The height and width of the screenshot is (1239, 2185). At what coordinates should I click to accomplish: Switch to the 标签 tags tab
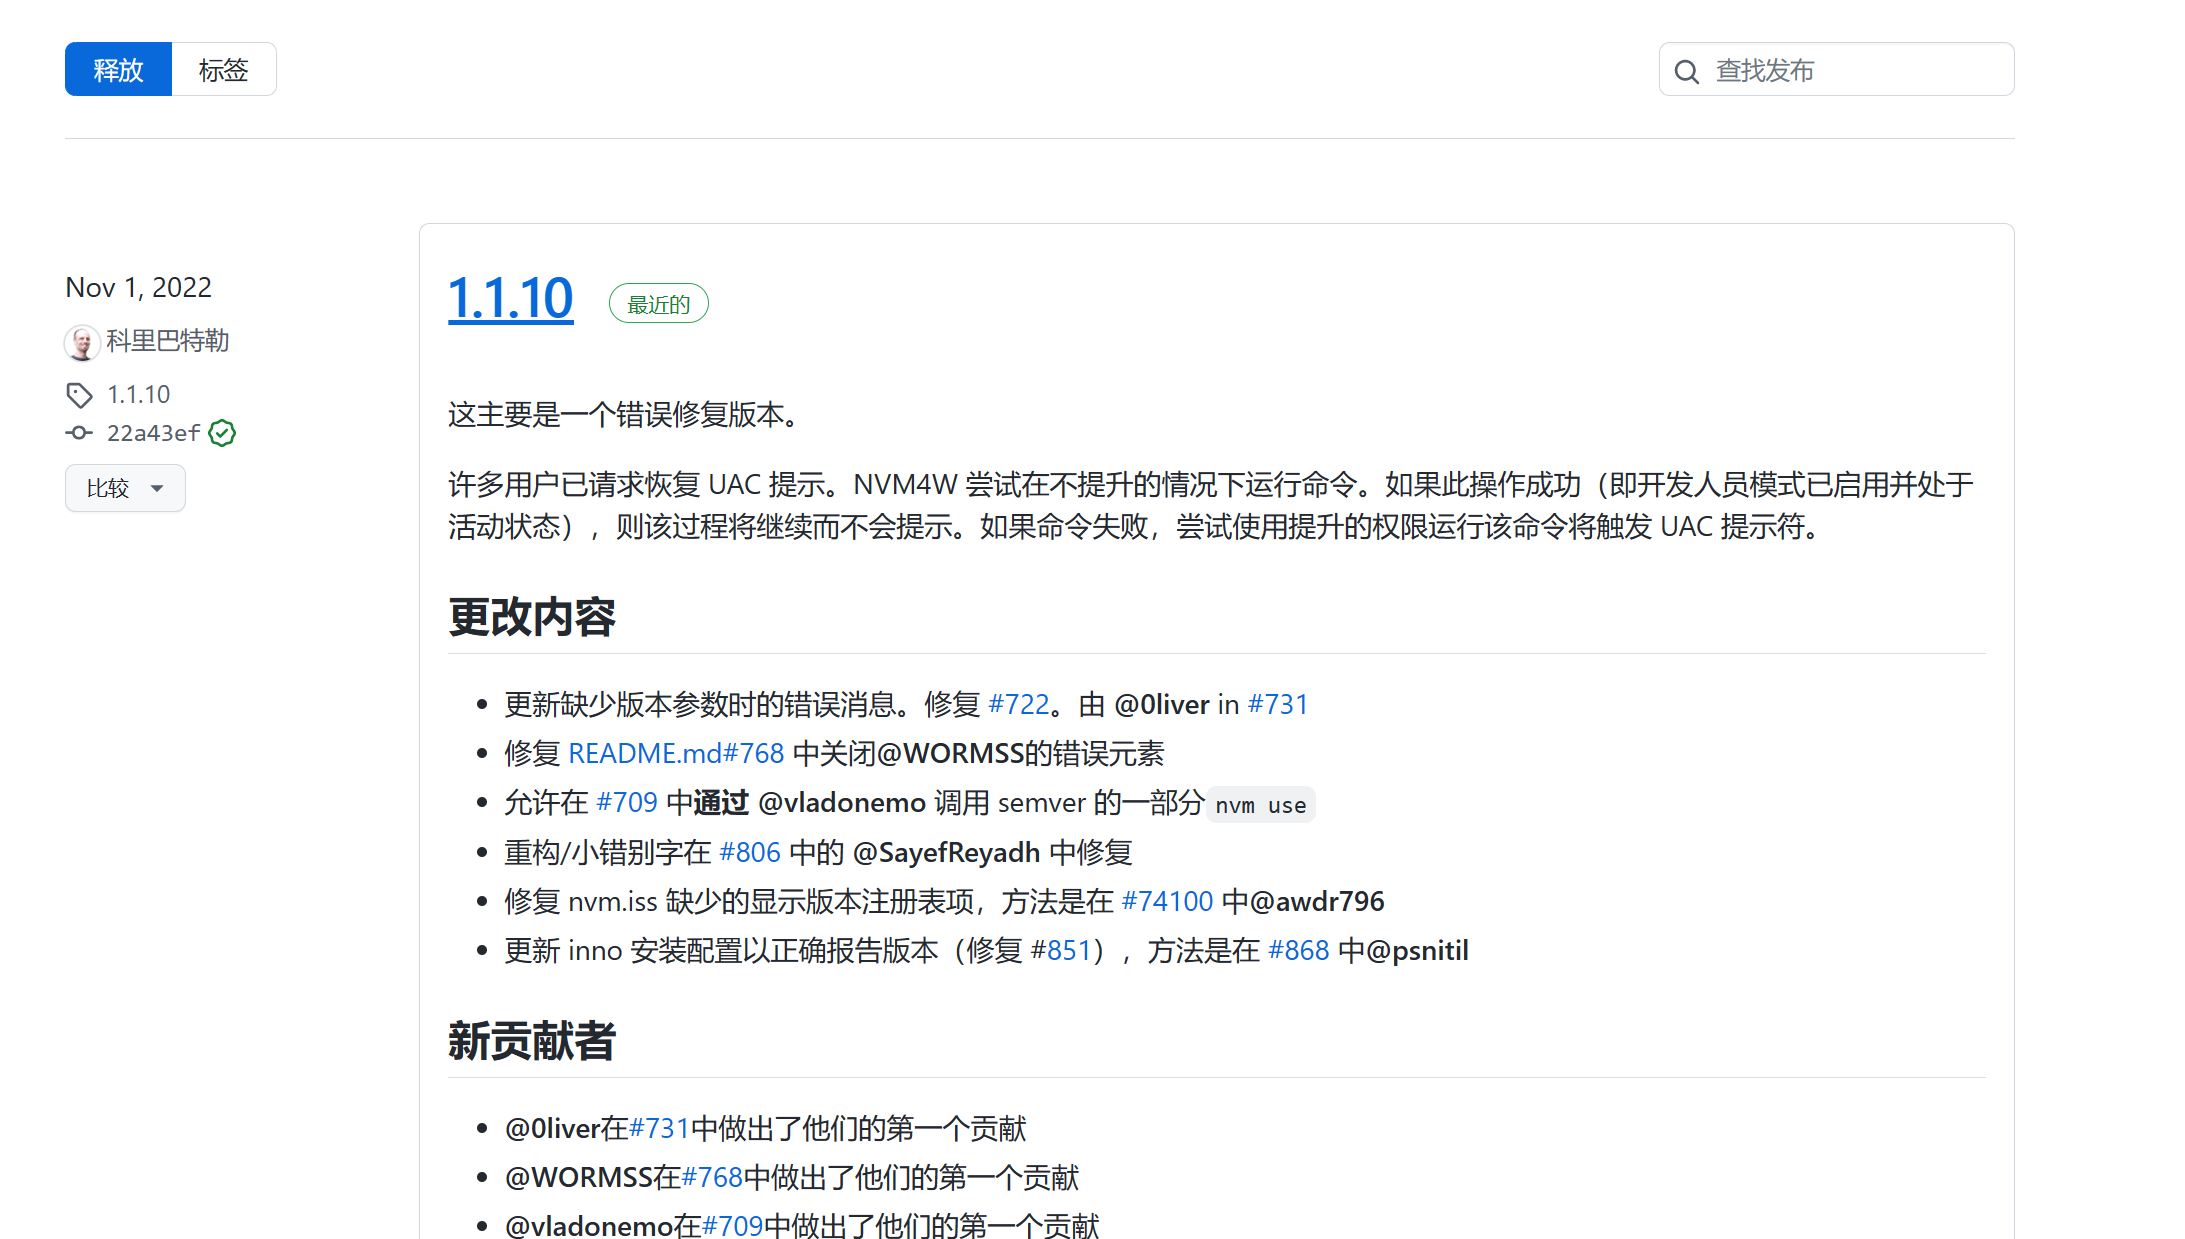[x=223, y=70]
